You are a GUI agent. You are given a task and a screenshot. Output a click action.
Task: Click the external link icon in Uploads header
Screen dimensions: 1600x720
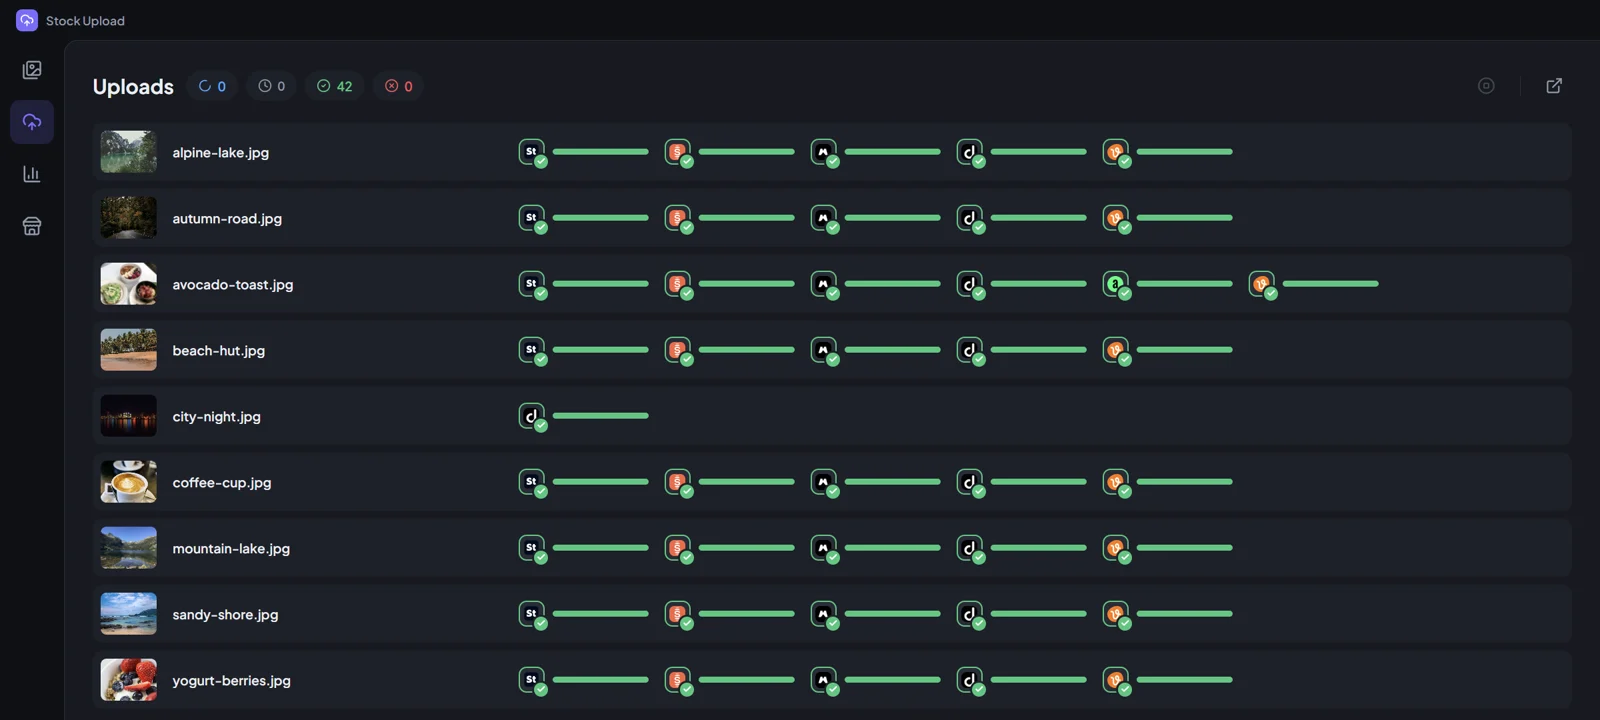pos(1554,86)
